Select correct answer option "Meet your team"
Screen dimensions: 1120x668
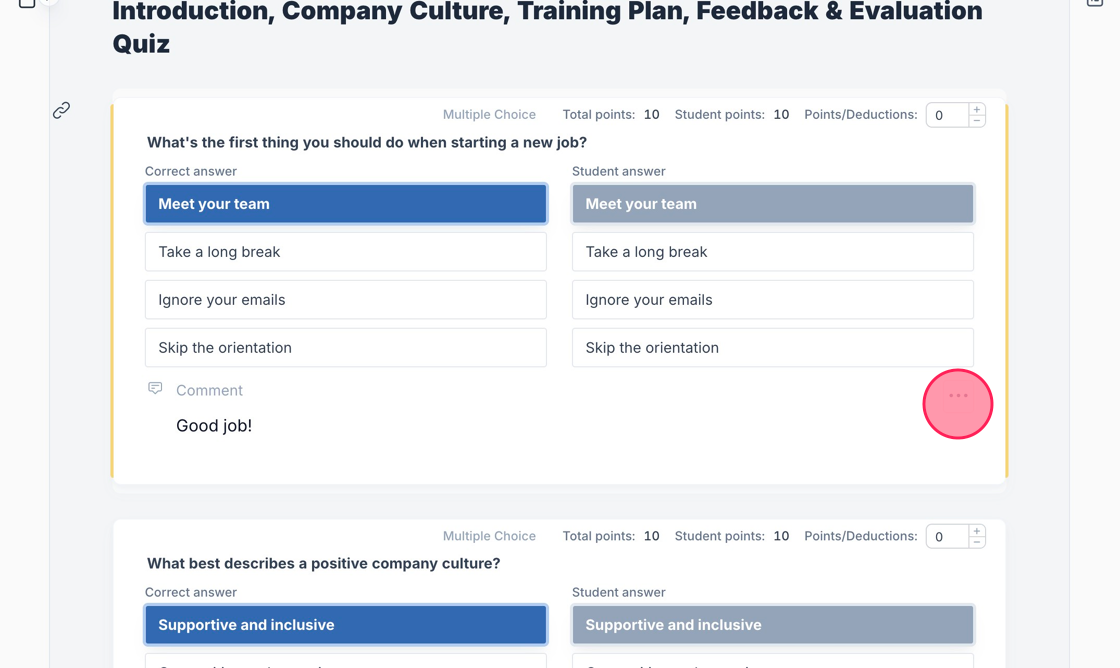(345, 204)
